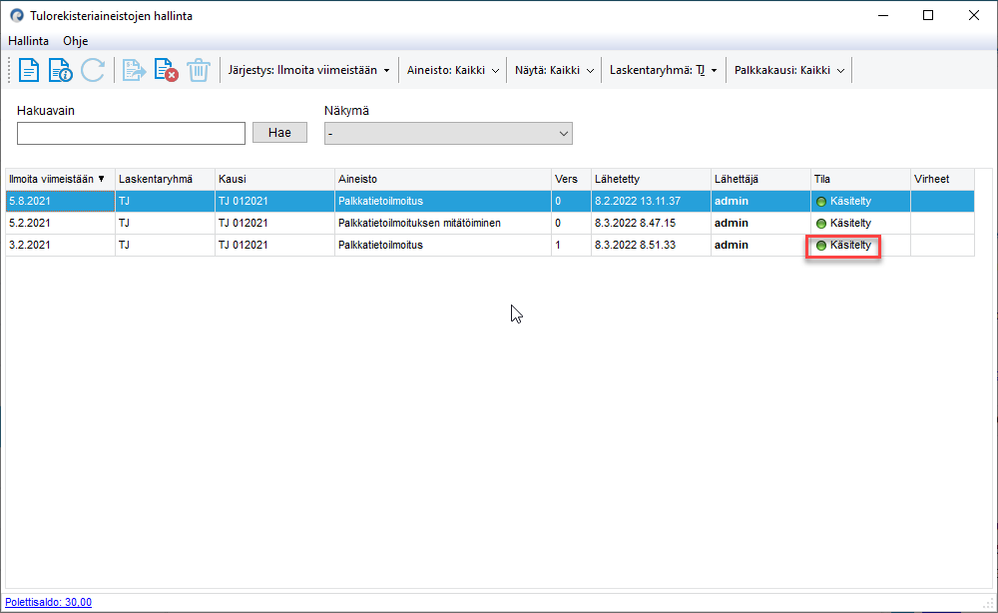Click the cancel document icon with red X
Viewport: 998px width, 613px height.
click(x=166, y=70)
